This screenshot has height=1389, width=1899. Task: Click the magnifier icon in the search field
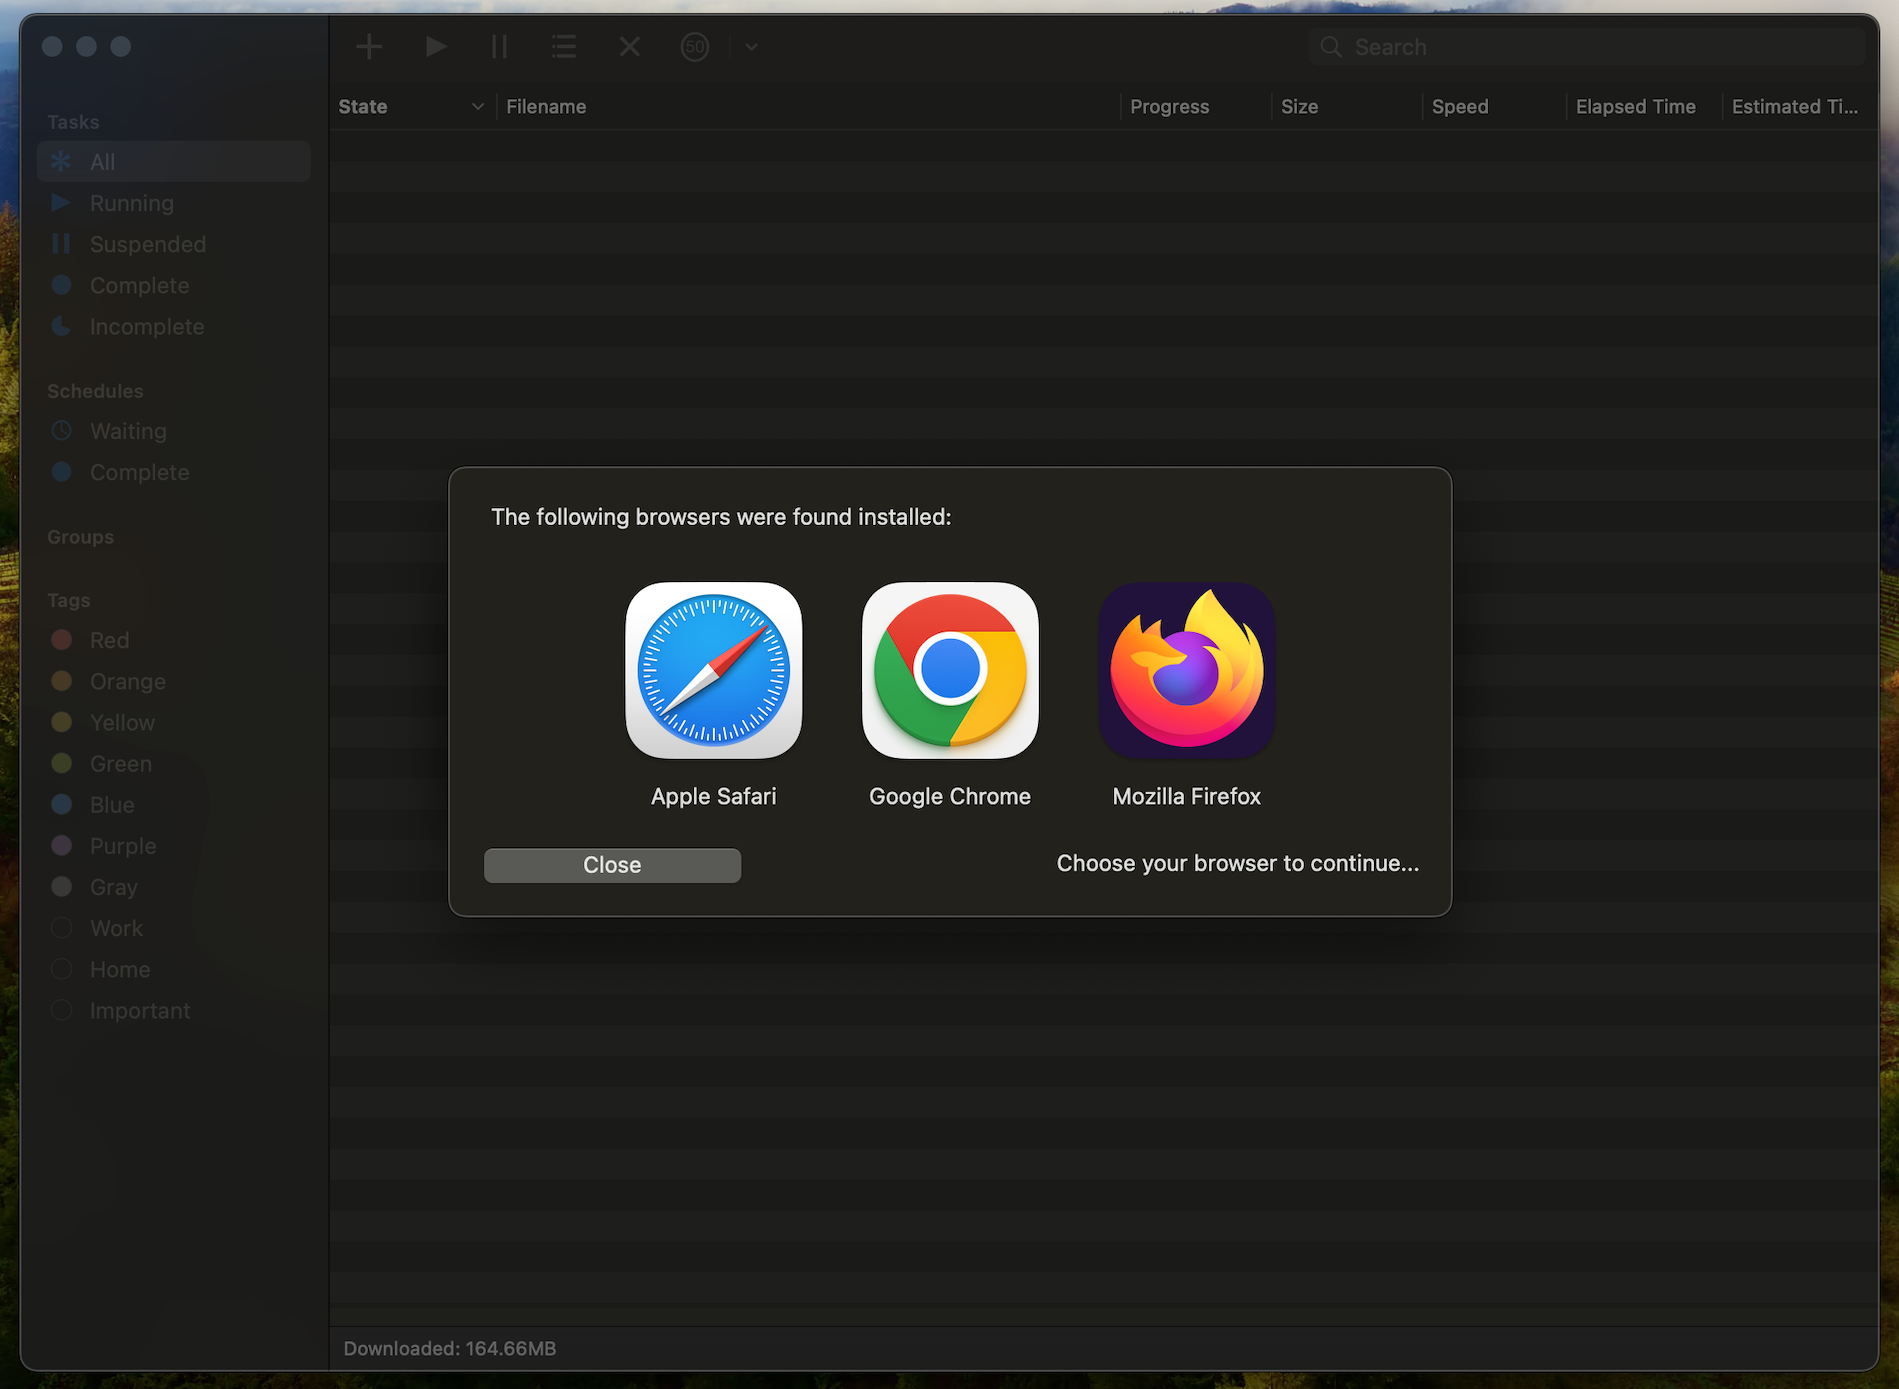1330,47
